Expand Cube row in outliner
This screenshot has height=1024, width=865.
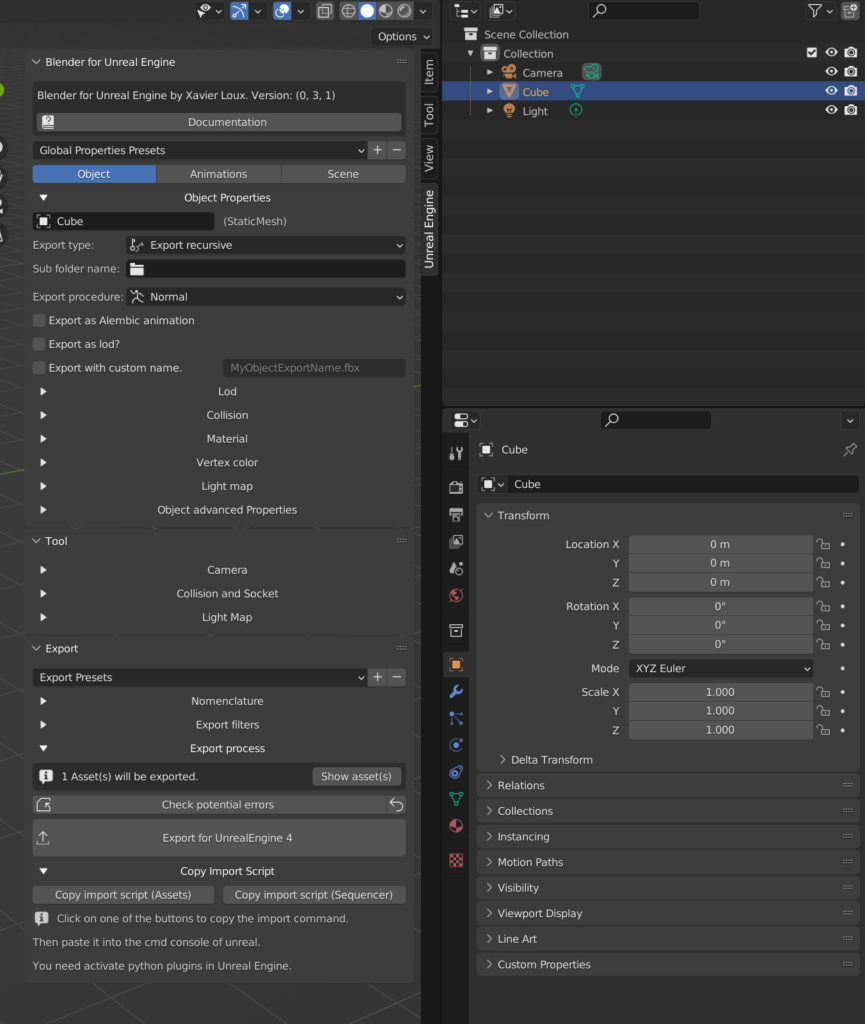pyautogui.click(x=490, y=91)
